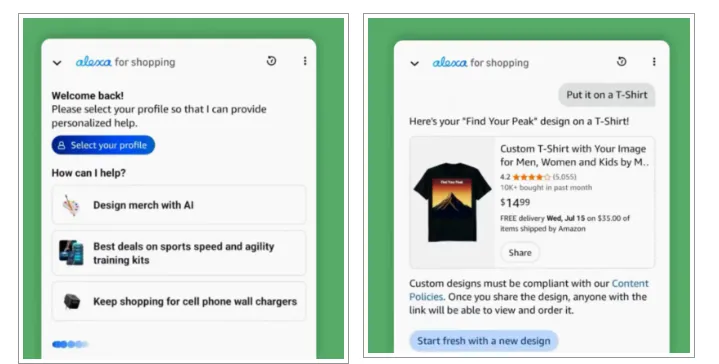Screen dimensions: 719x364
Task: Select Keep shopping for cell phone wall chargers
Action: [x=179, y=301]
